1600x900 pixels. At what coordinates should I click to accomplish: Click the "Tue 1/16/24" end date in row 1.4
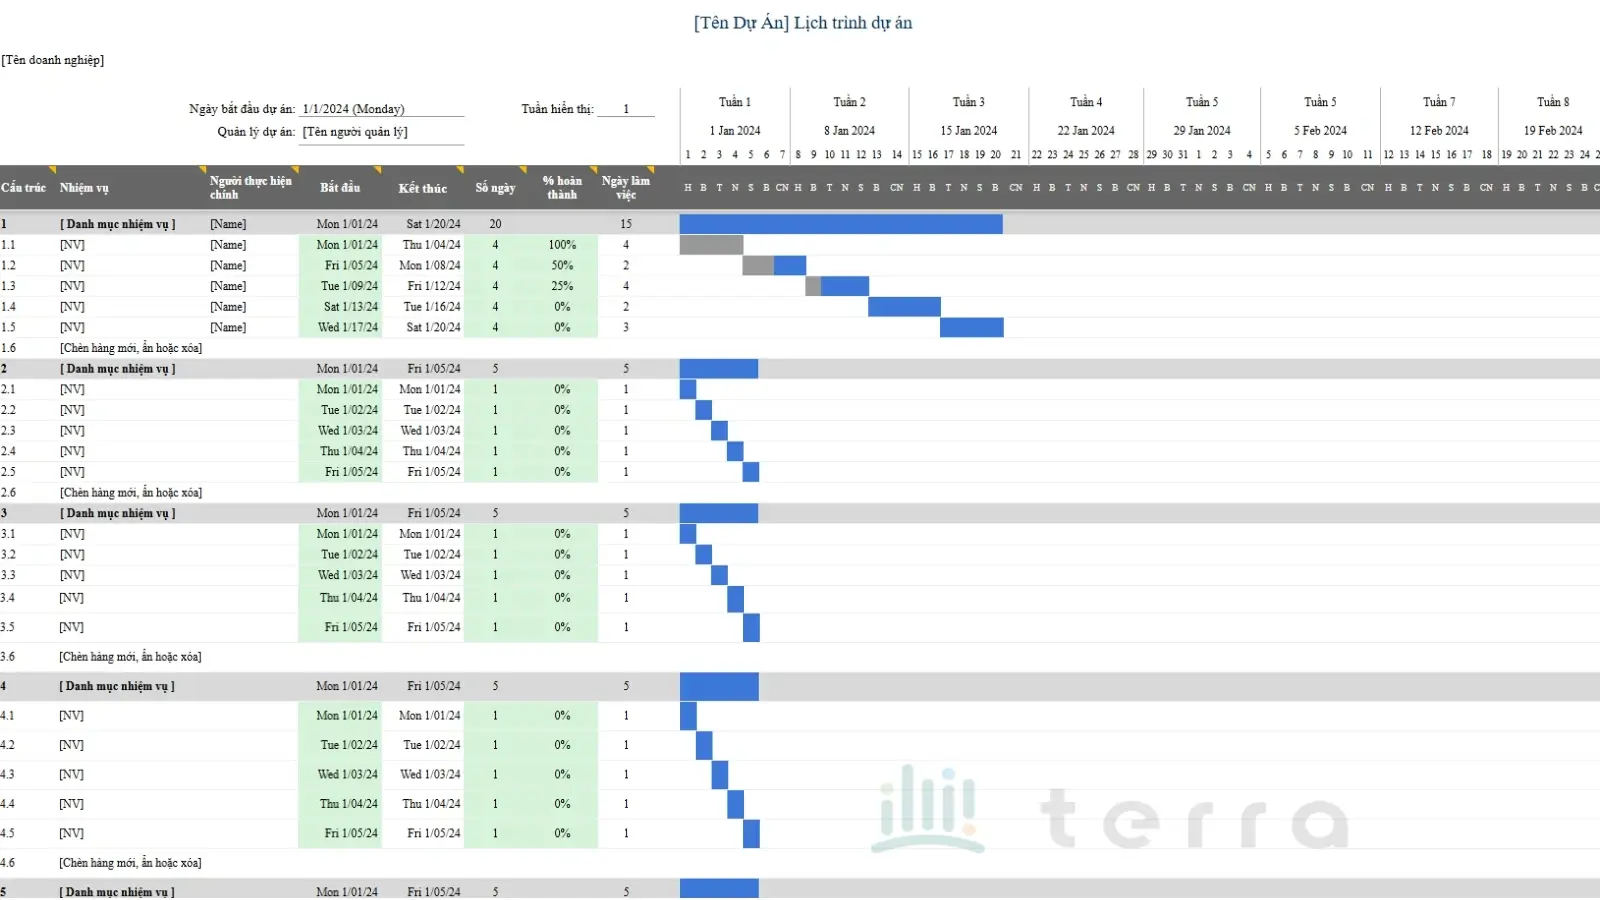(432, 307)
